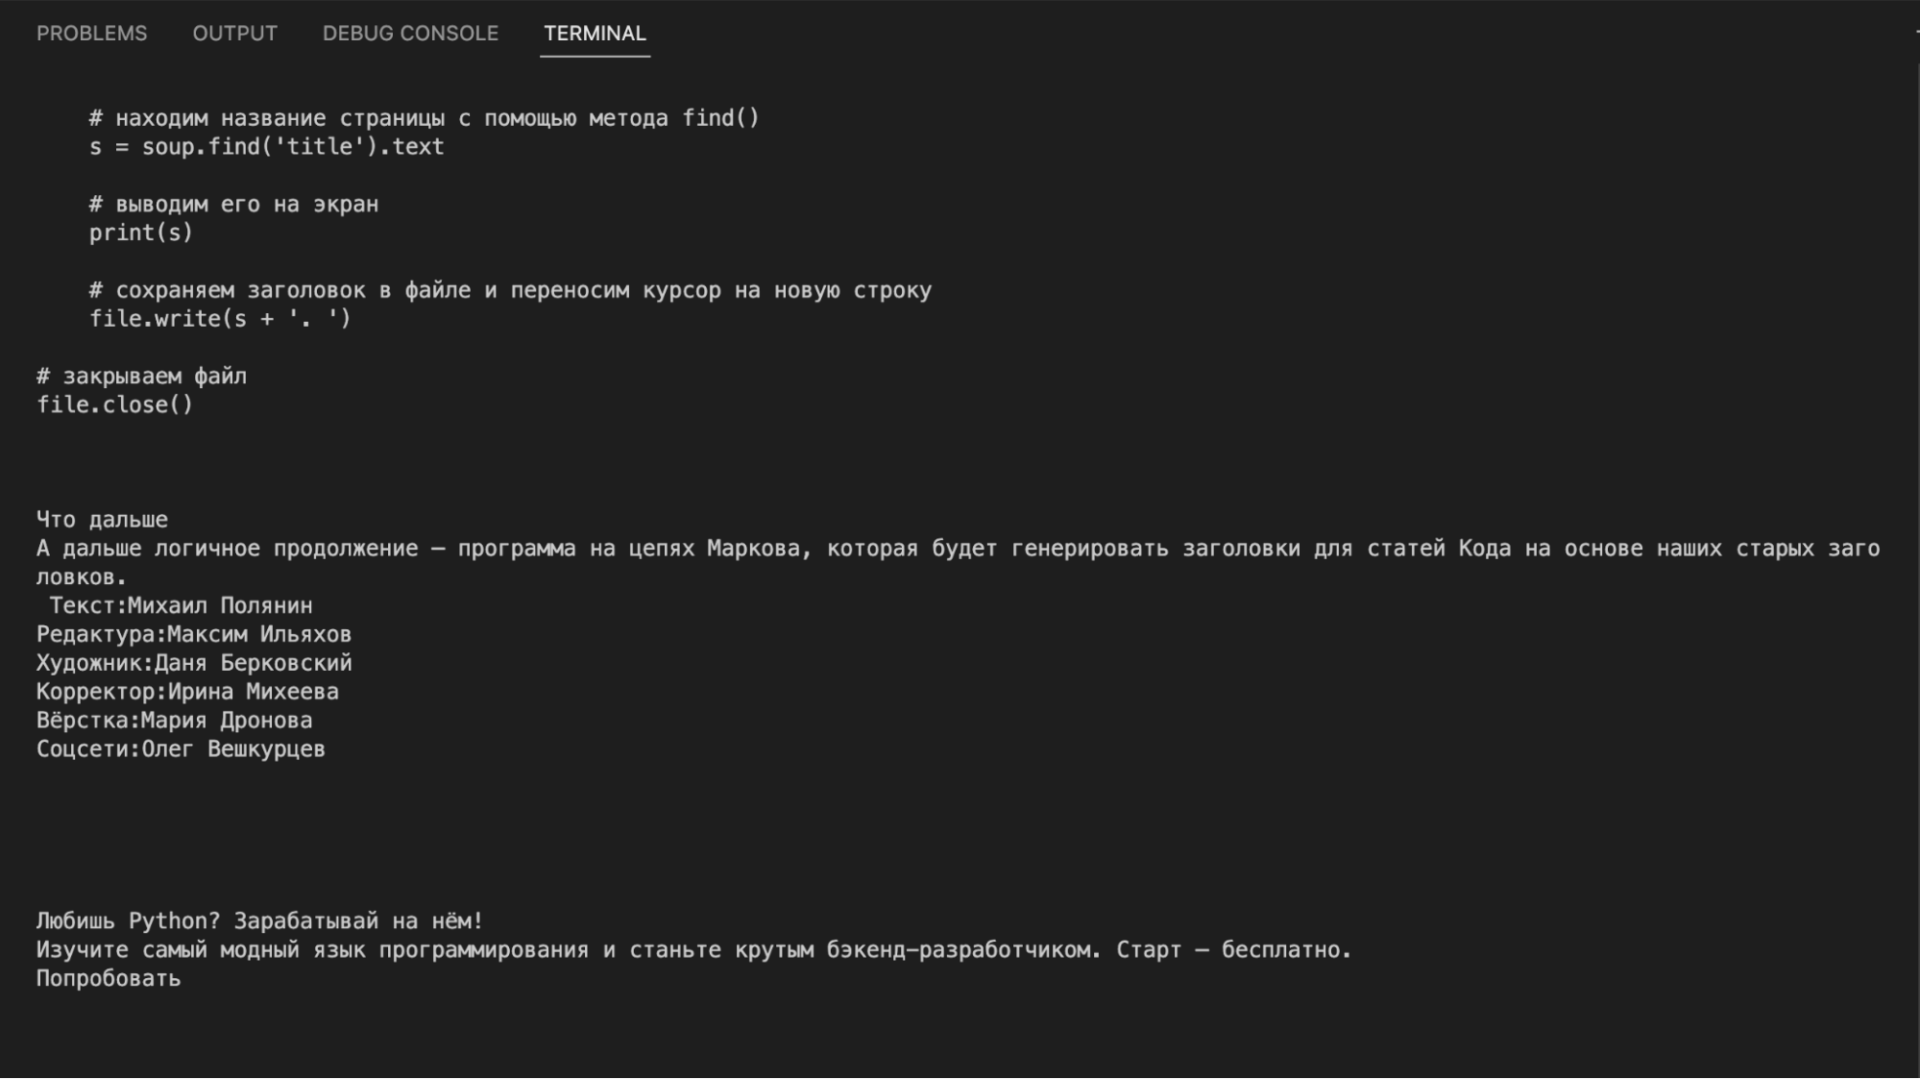Viewport: 1920px width, 1079px height.
Task: Select the file.write(s + '. ') line
Action: [220, 318]
